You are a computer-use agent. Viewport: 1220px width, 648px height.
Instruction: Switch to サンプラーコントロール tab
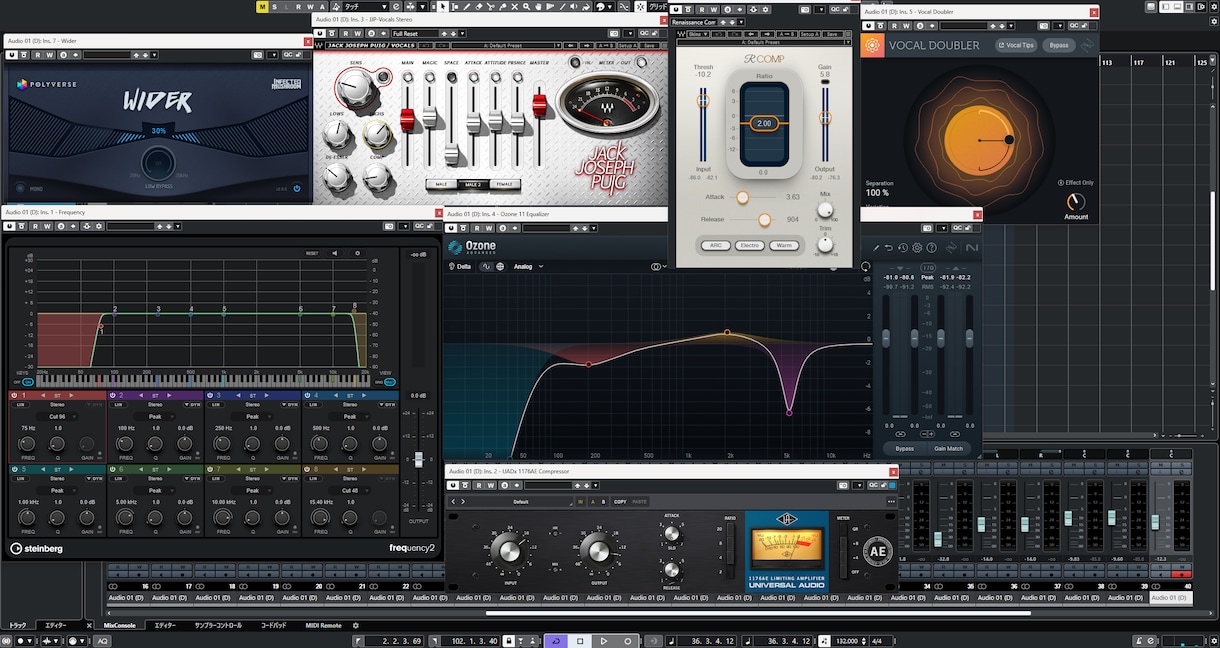[x=218, y=626]
